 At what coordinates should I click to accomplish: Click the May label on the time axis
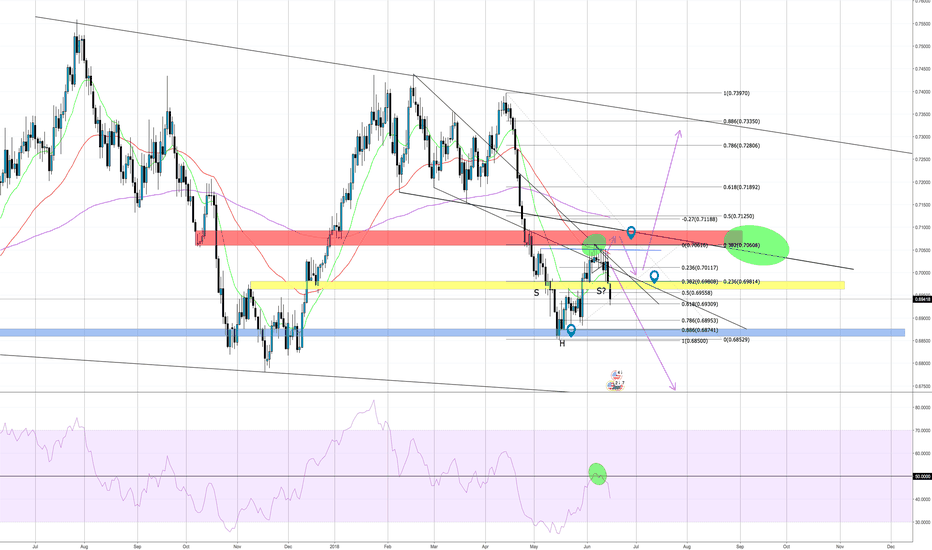(x=533, y=545)
